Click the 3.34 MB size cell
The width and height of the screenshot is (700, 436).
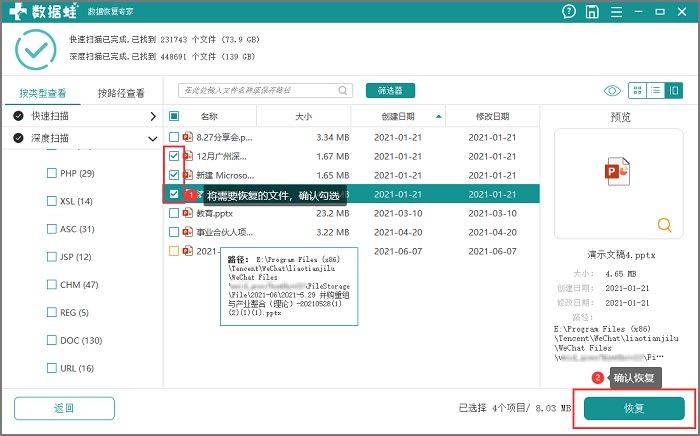333,137
